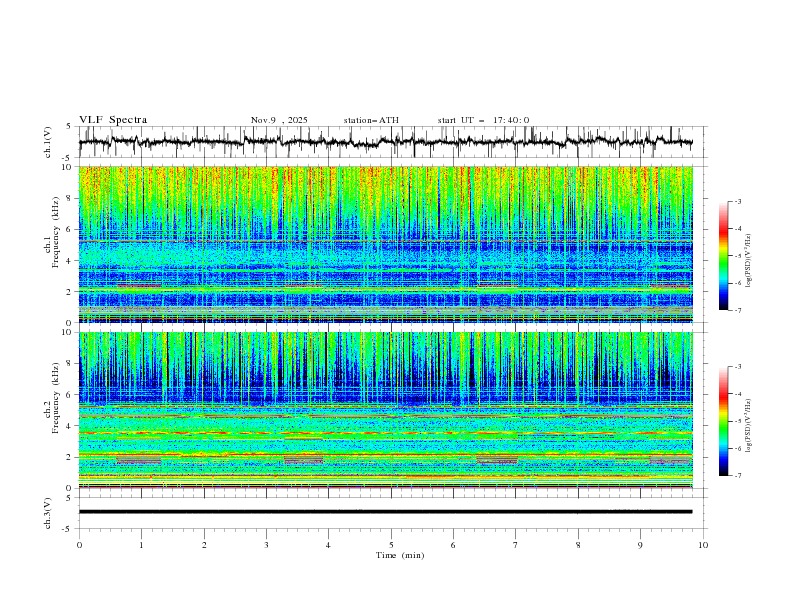Screen dimensions: 792x612
Task: Click the "-3" value on ch.1 colorbar
Action: (737, 201)
